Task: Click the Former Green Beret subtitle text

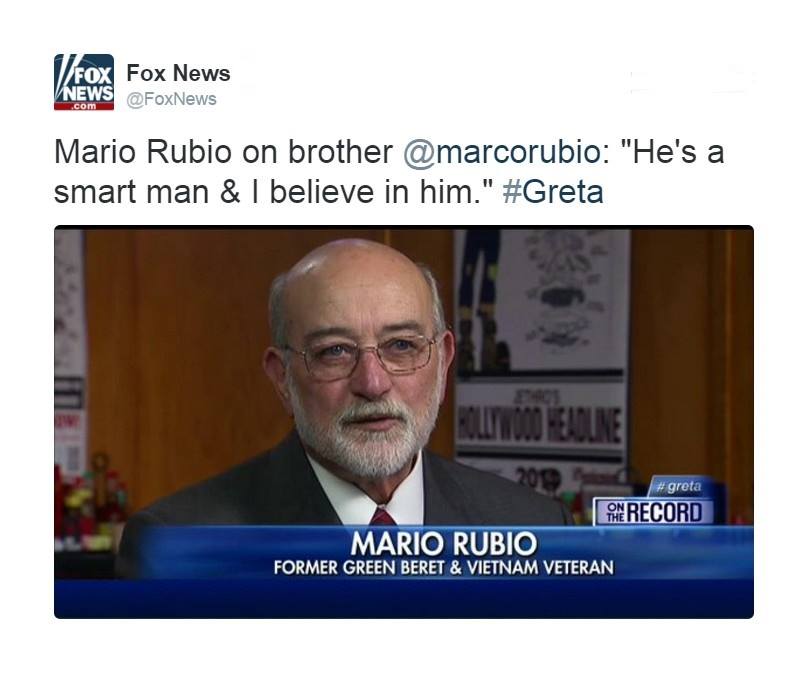Action: 444,568
